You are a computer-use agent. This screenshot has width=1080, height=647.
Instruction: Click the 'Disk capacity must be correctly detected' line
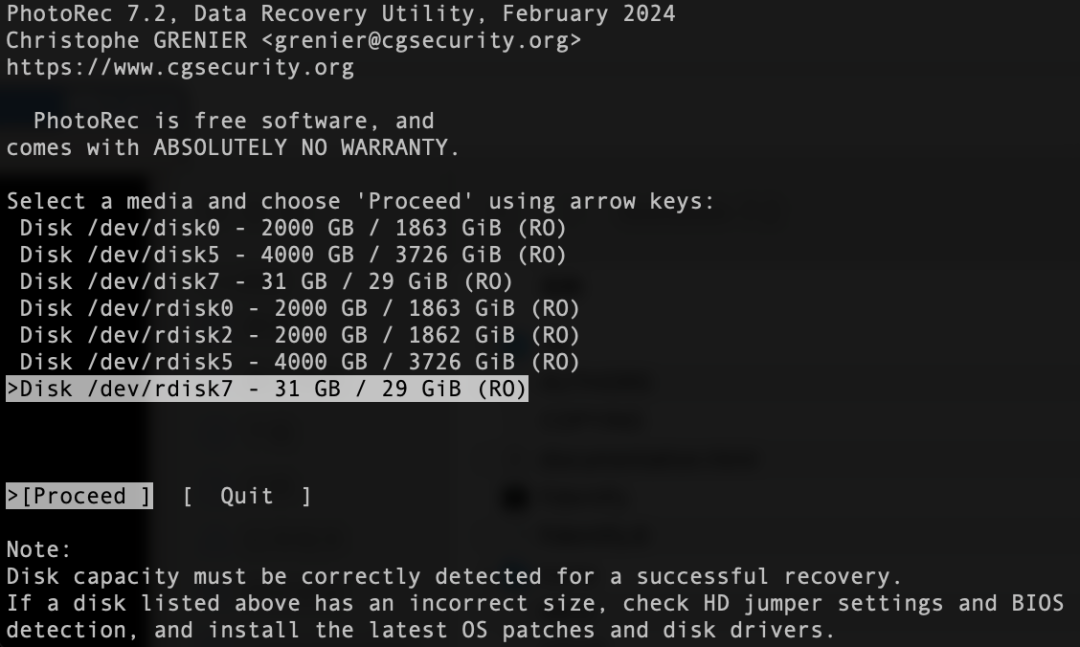pos(454,577)
